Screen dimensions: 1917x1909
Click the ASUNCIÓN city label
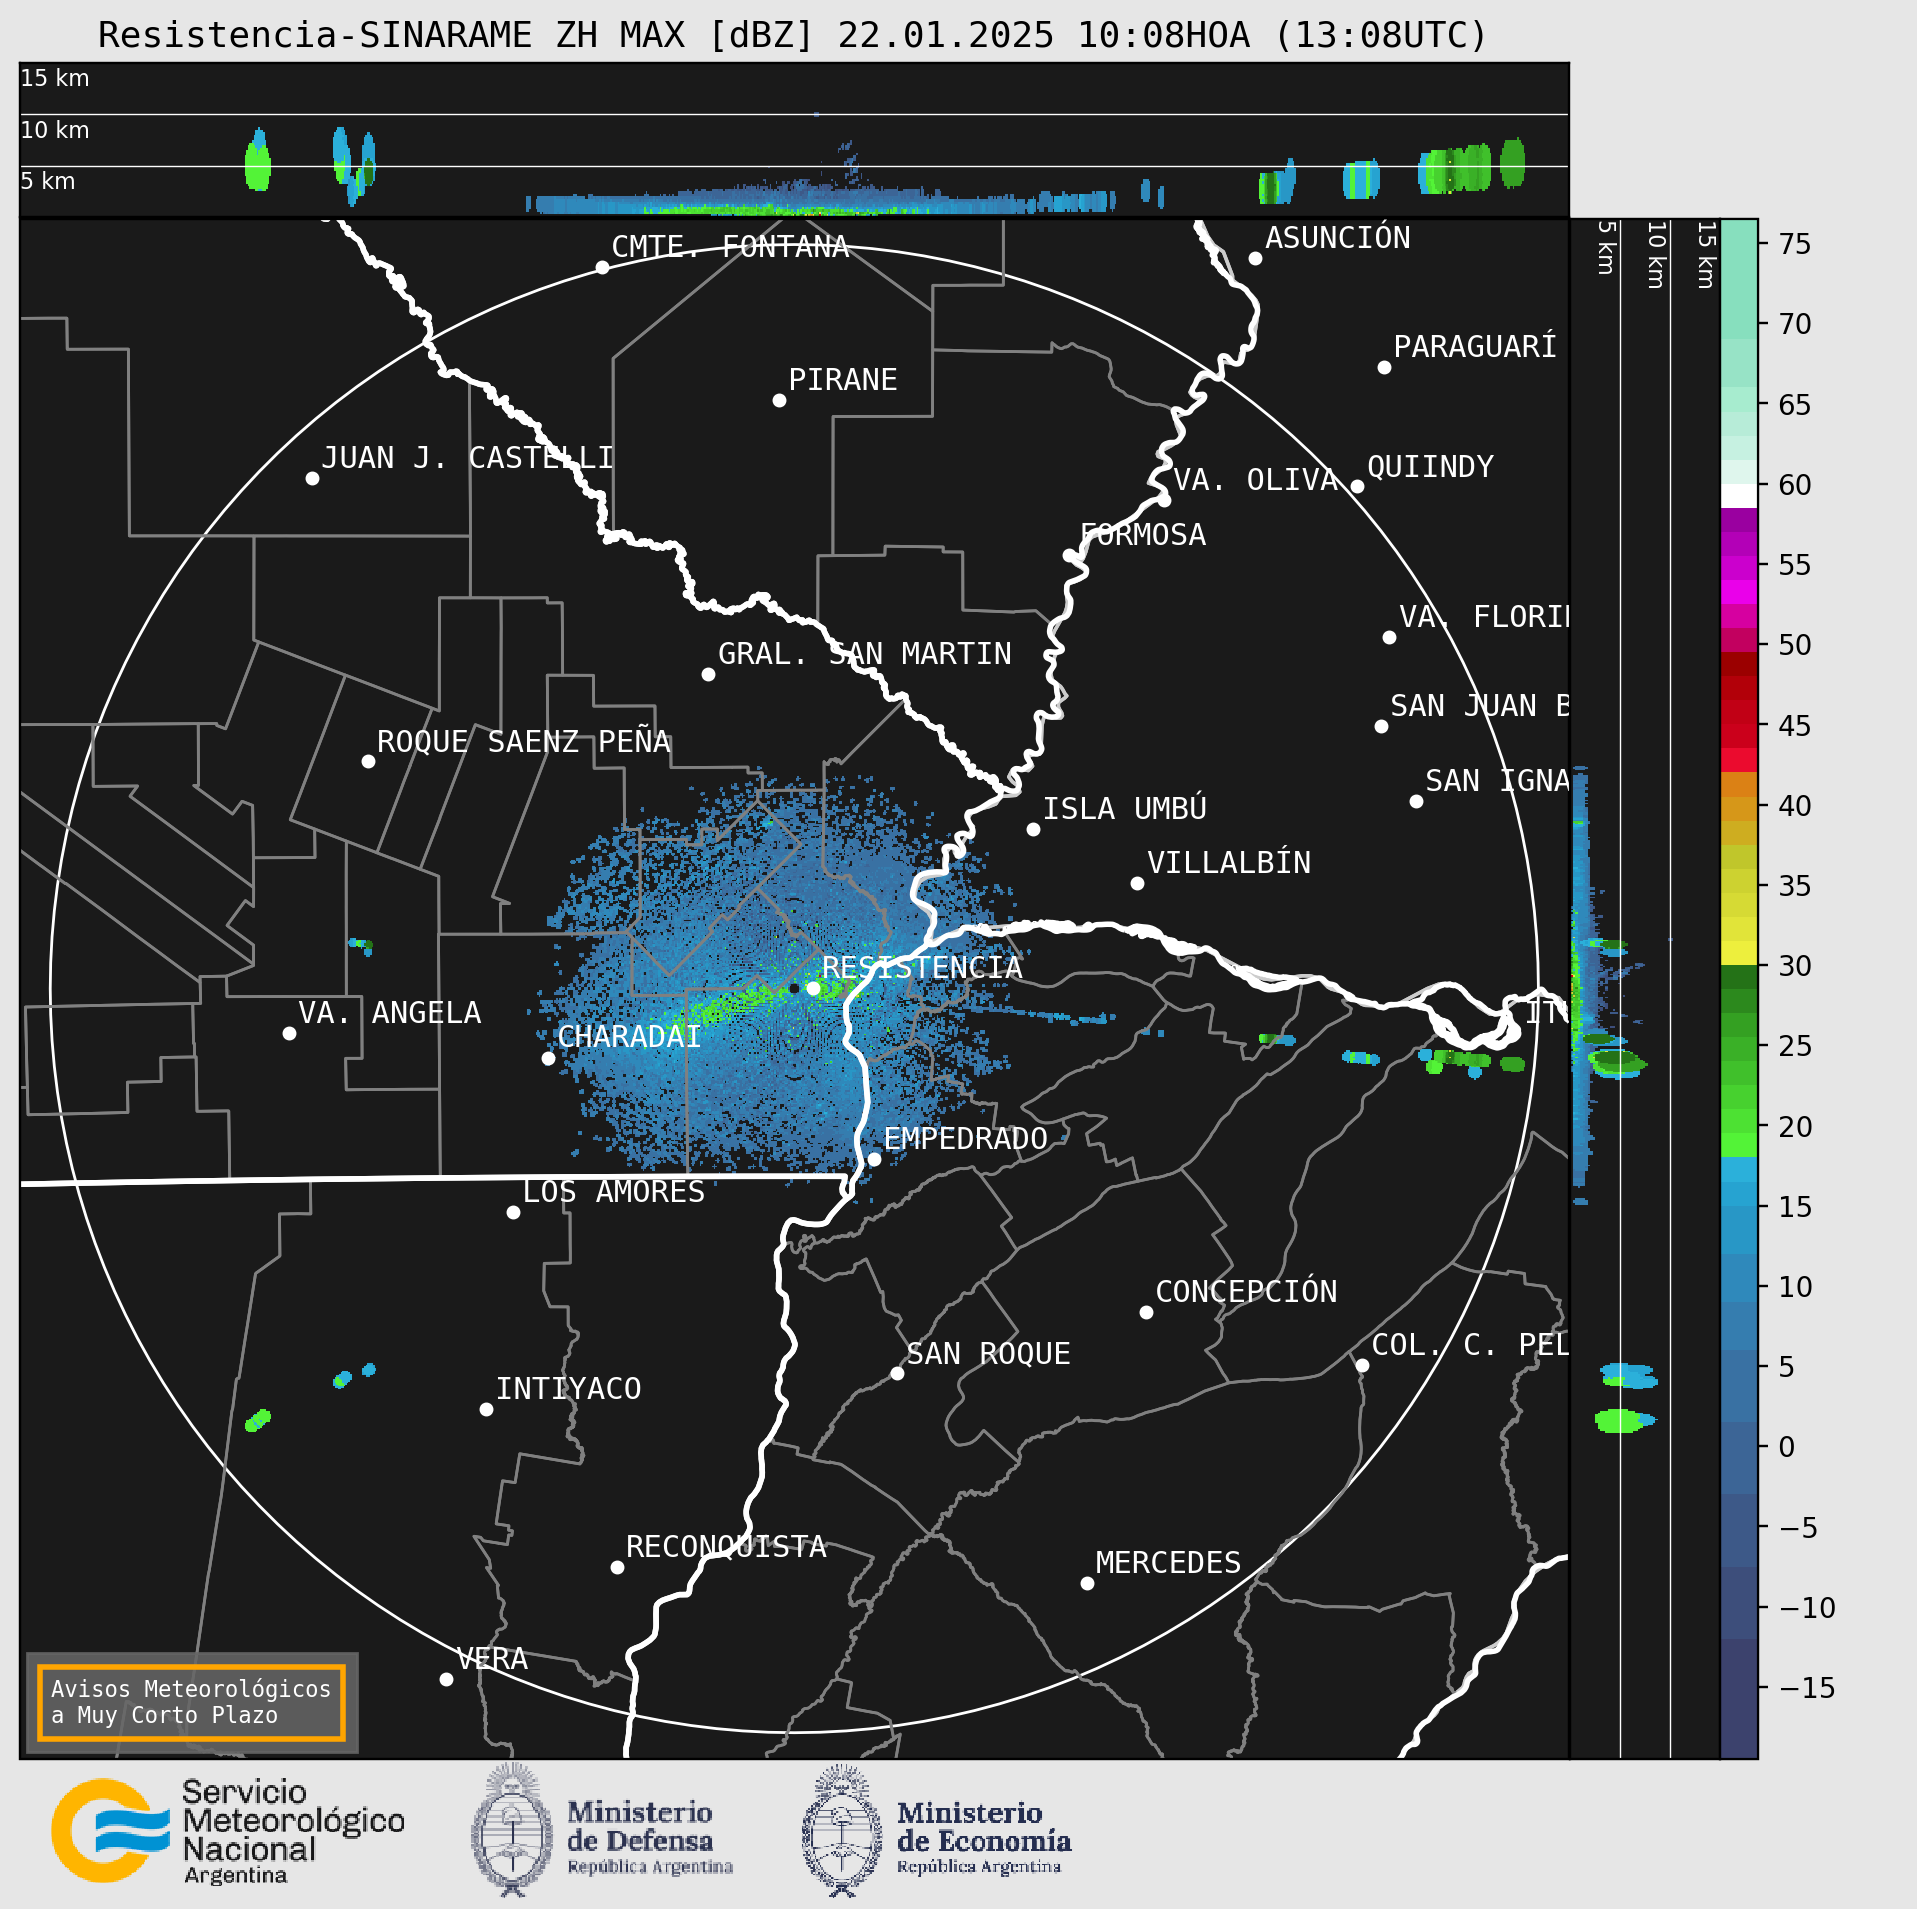tap(1338, 238)
